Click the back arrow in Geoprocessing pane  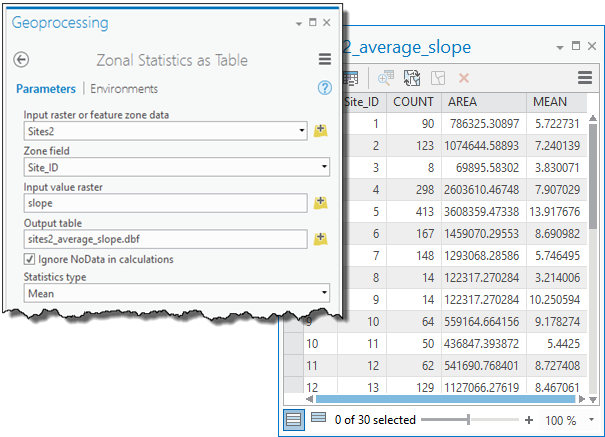21,60
